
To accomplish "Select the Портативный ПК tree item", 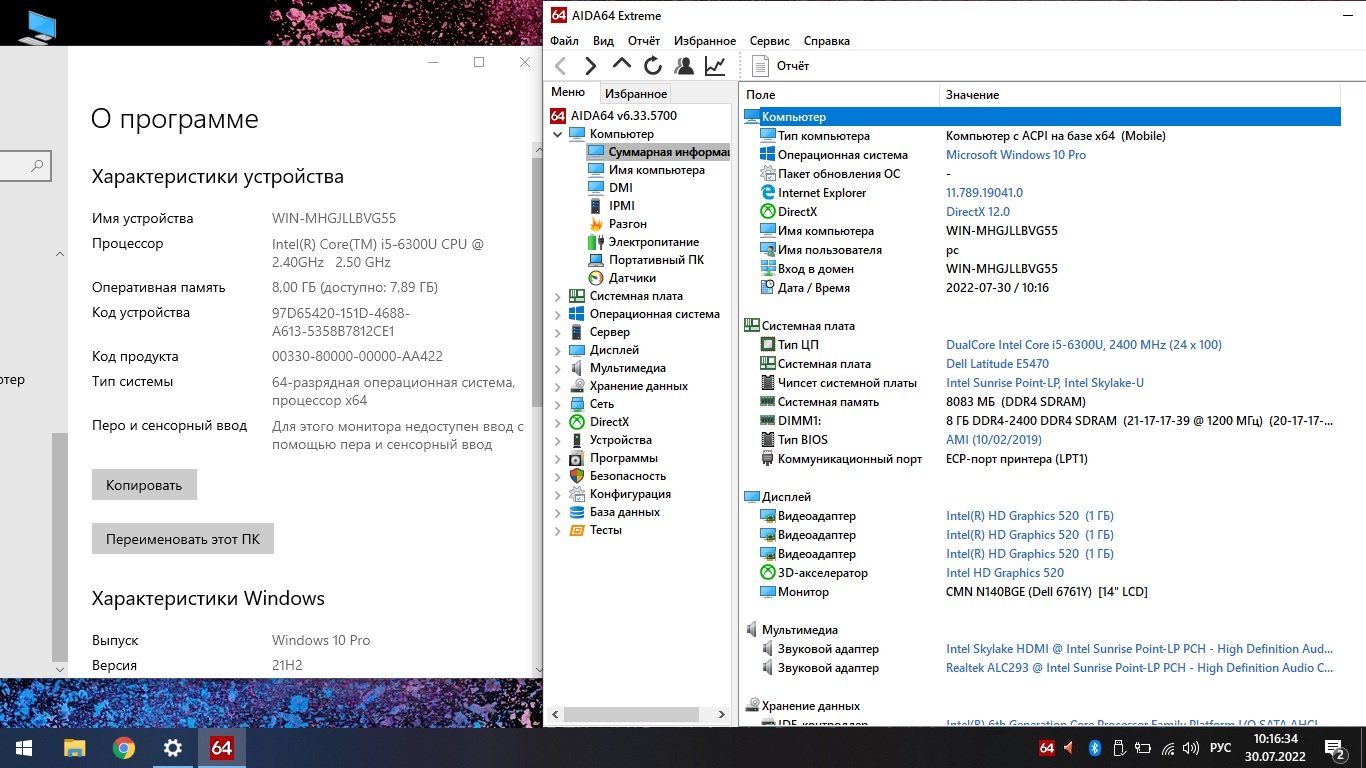I will coord(646,260).
